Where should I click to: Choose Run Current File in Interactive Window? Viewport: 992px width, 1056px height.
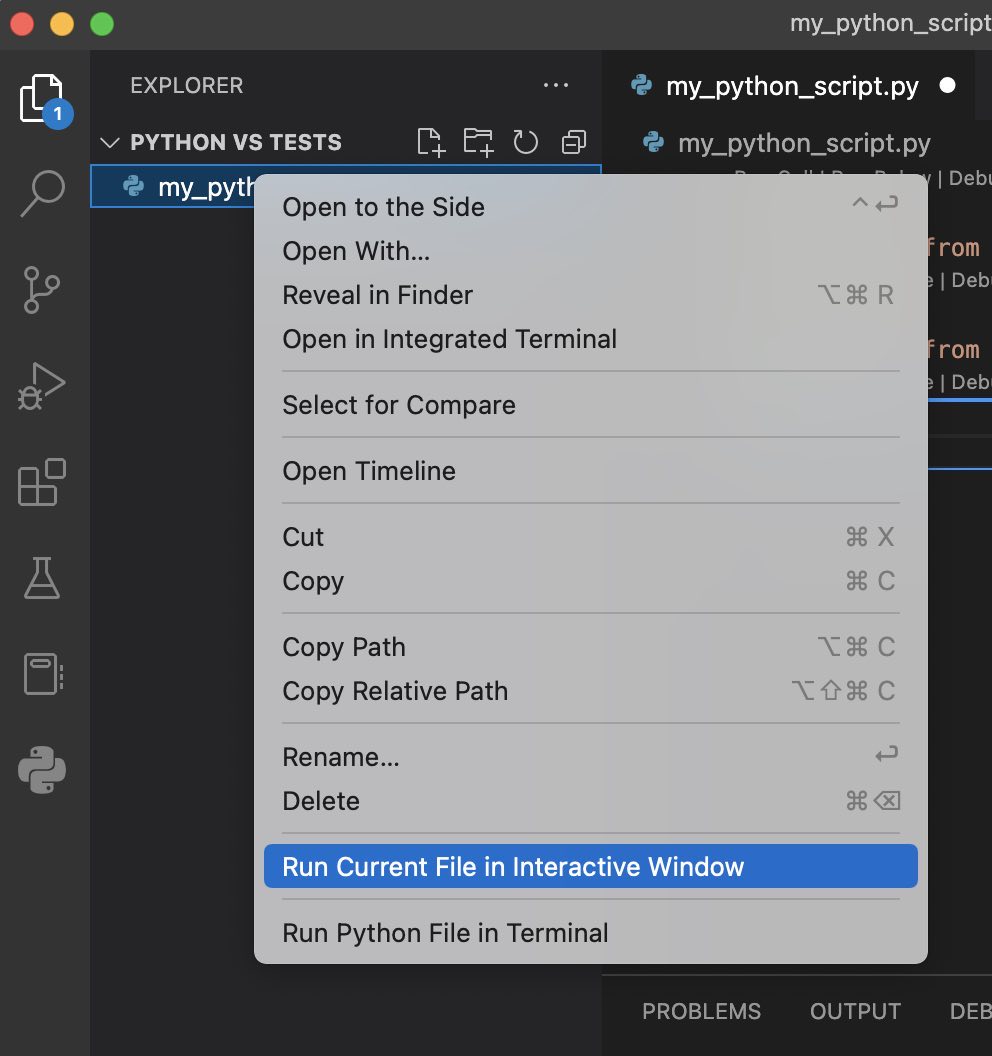pos(591,866)
